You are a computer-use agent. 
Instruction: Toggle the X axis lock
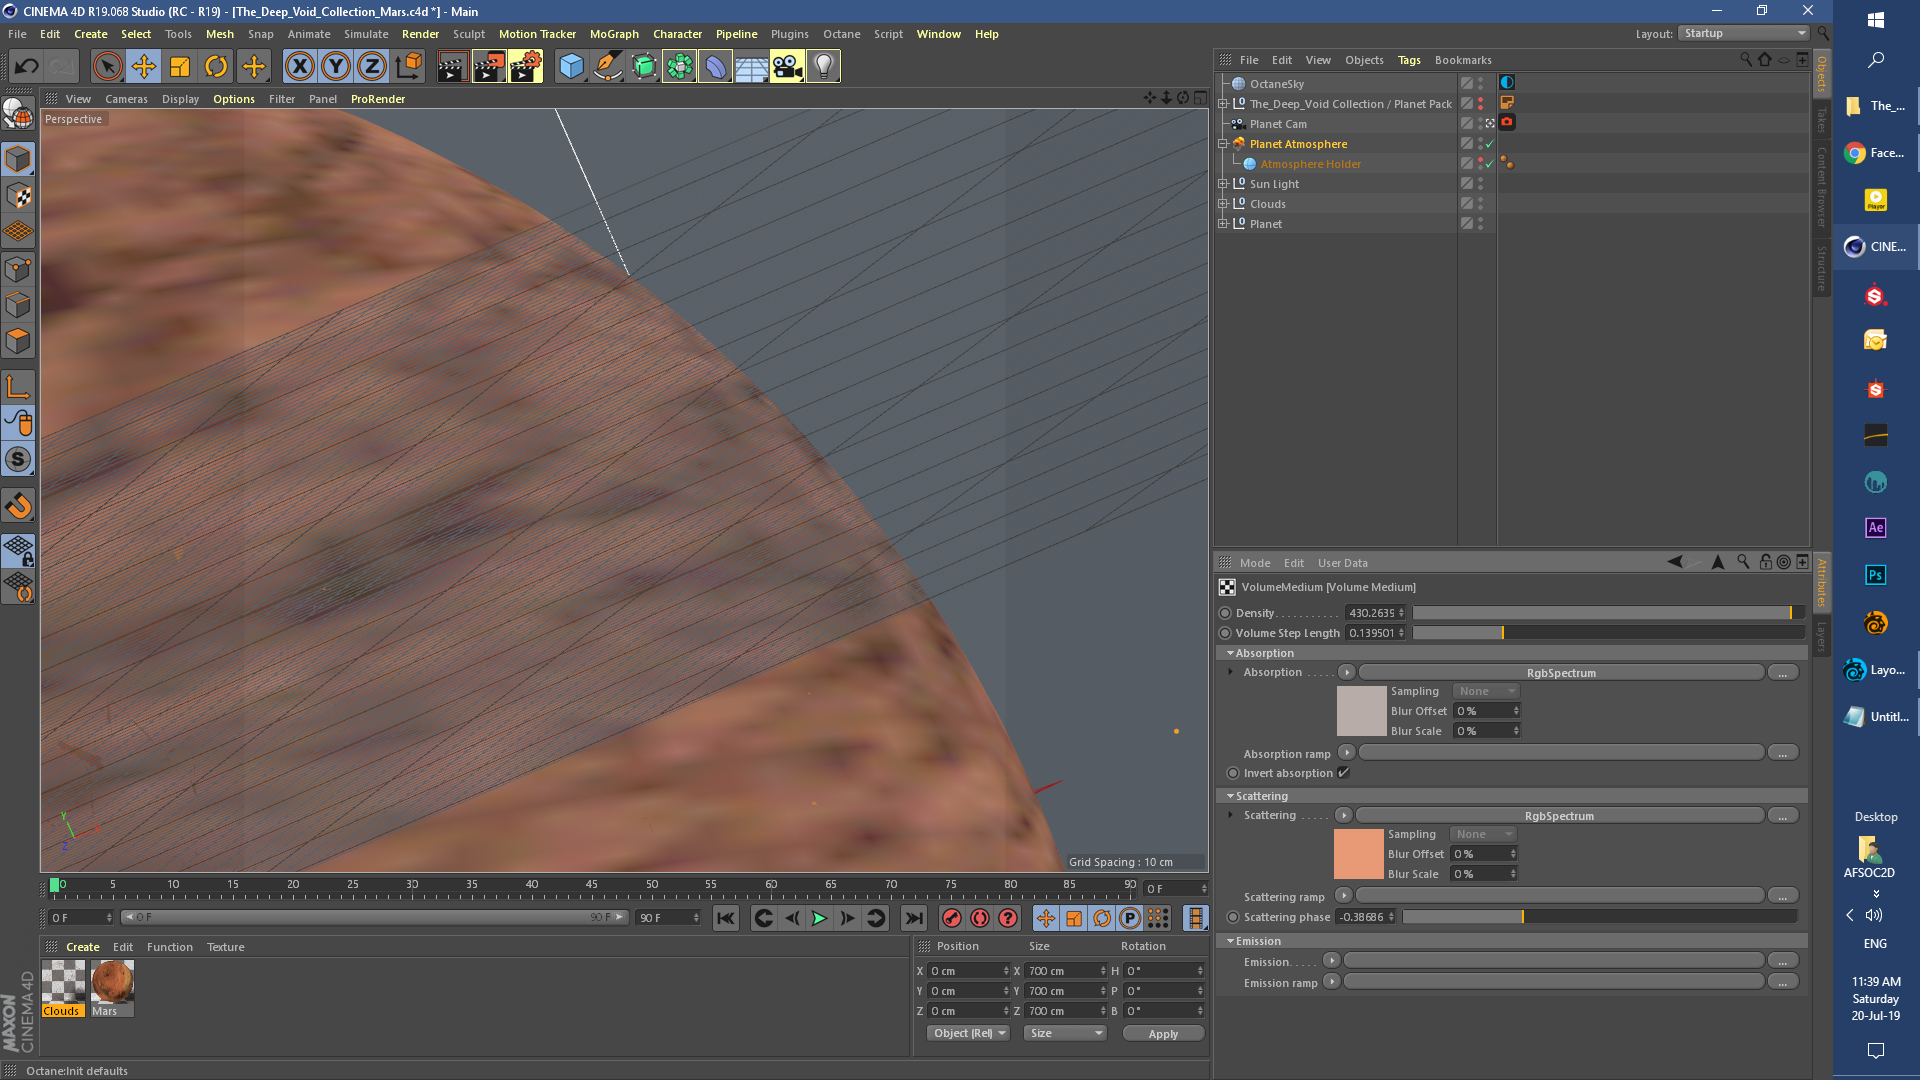coord(299,67)
